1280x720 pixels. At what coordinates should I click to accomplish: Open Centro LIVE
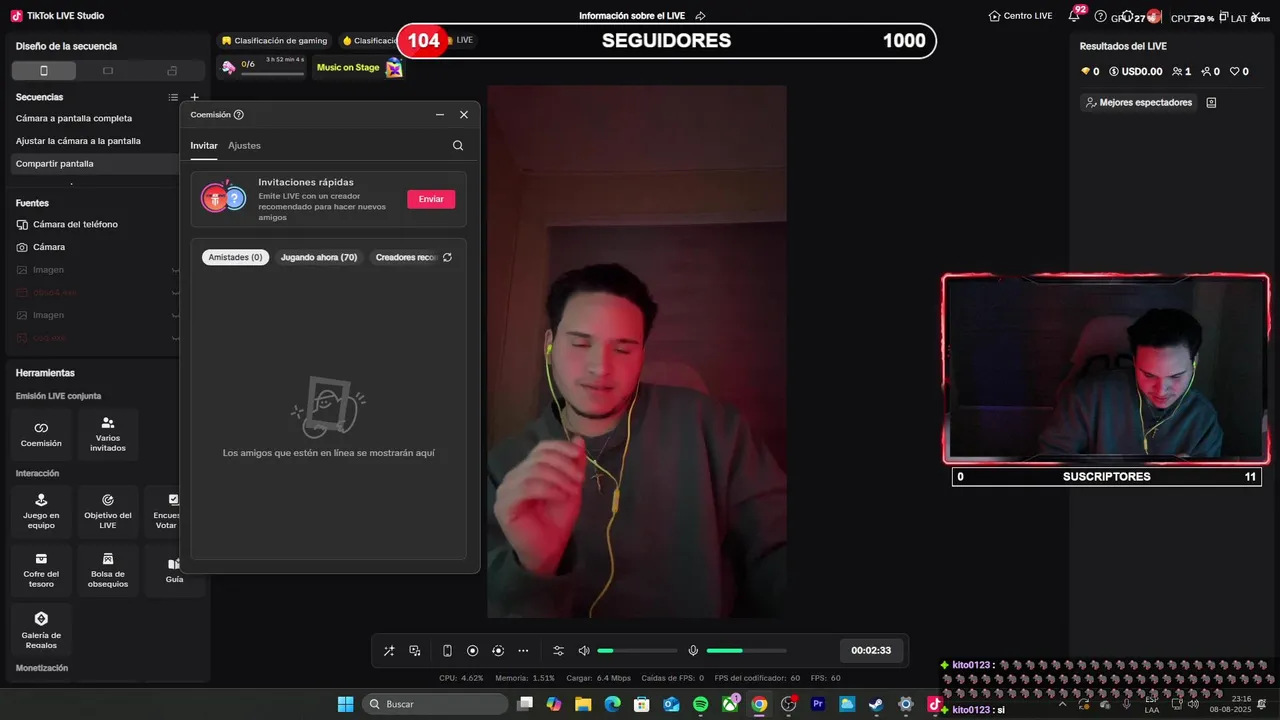1020,16
